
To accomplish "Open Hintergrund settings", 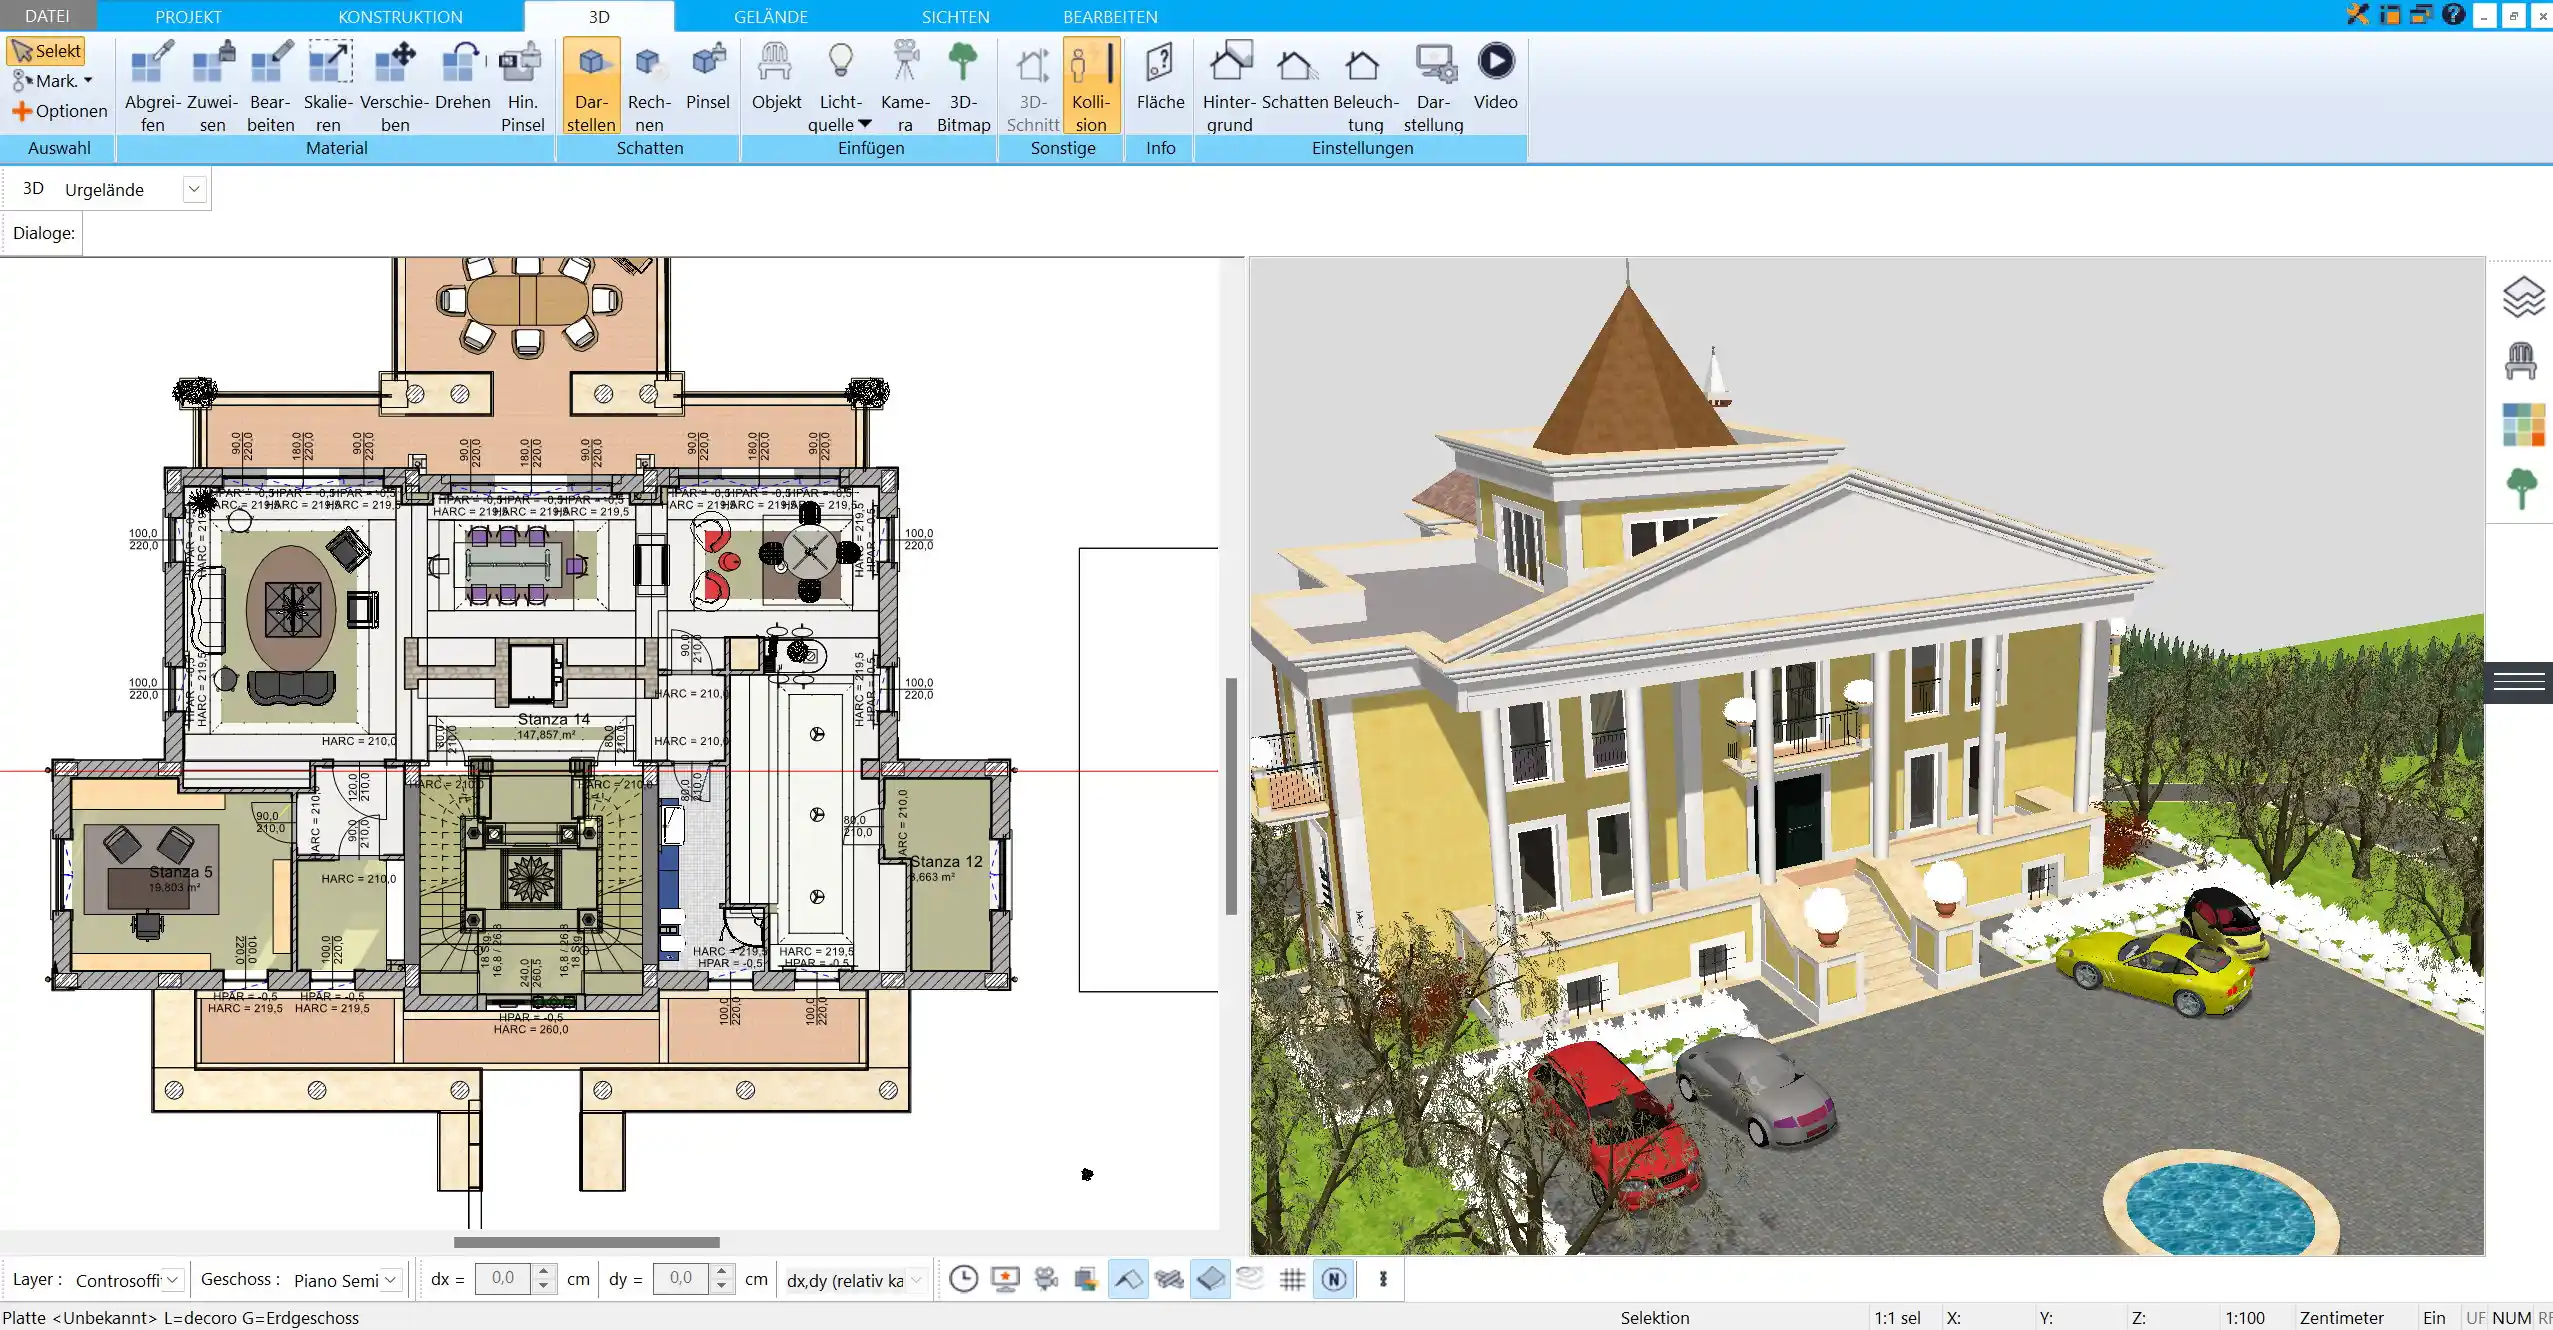I will [x=1229, y=86].
